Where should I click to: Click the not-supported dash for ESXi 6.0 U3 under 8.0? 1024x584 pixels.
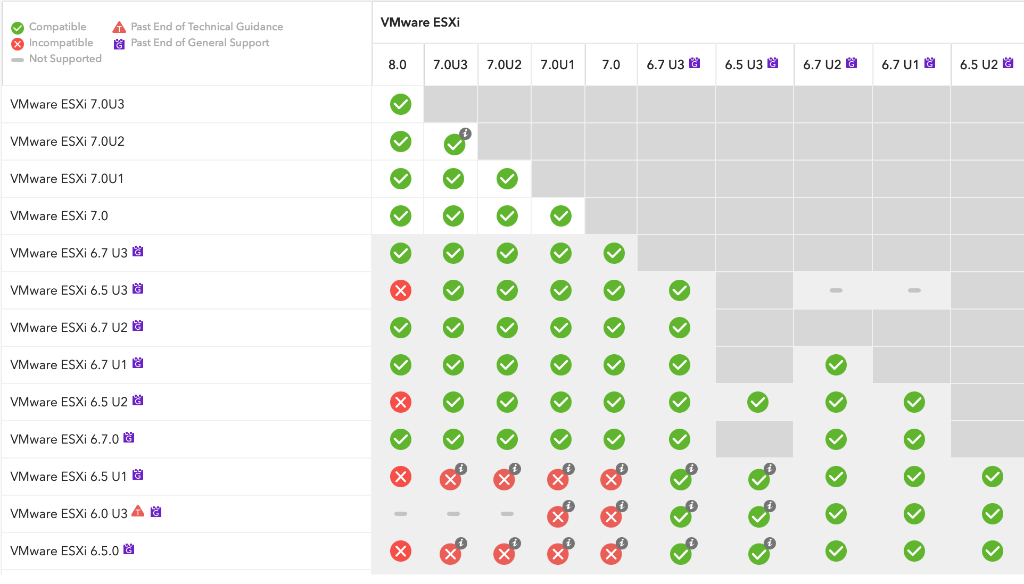400,513
